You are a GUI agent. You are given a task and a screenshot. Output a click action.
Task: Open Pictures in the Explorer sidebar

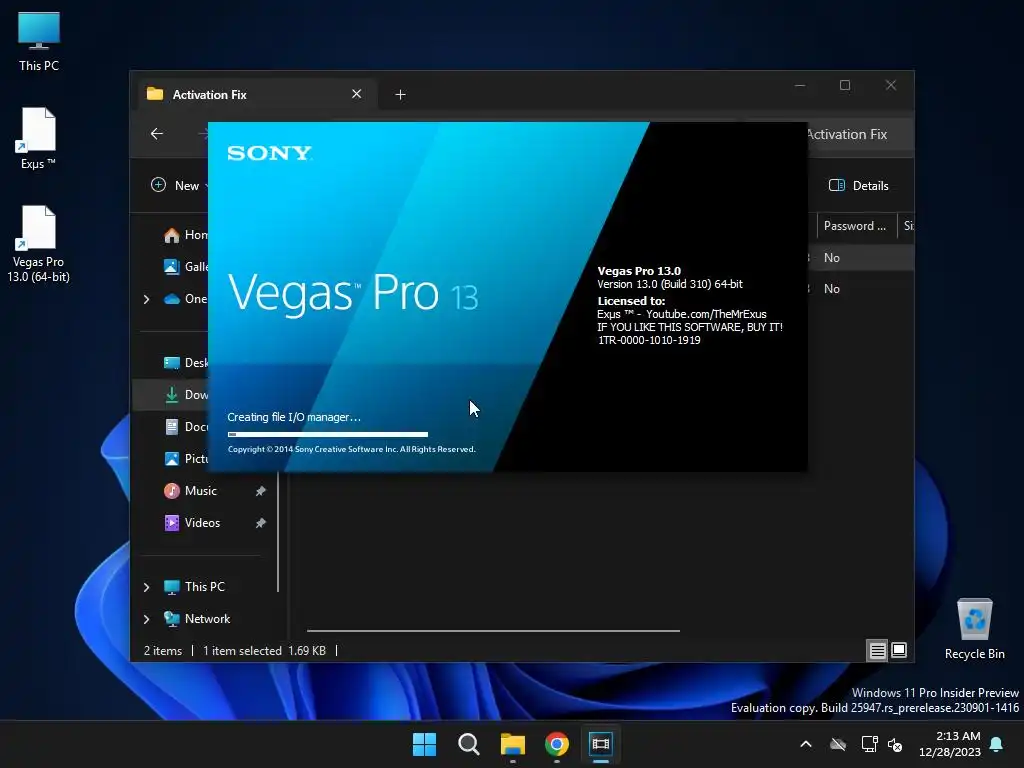point(186,459)
